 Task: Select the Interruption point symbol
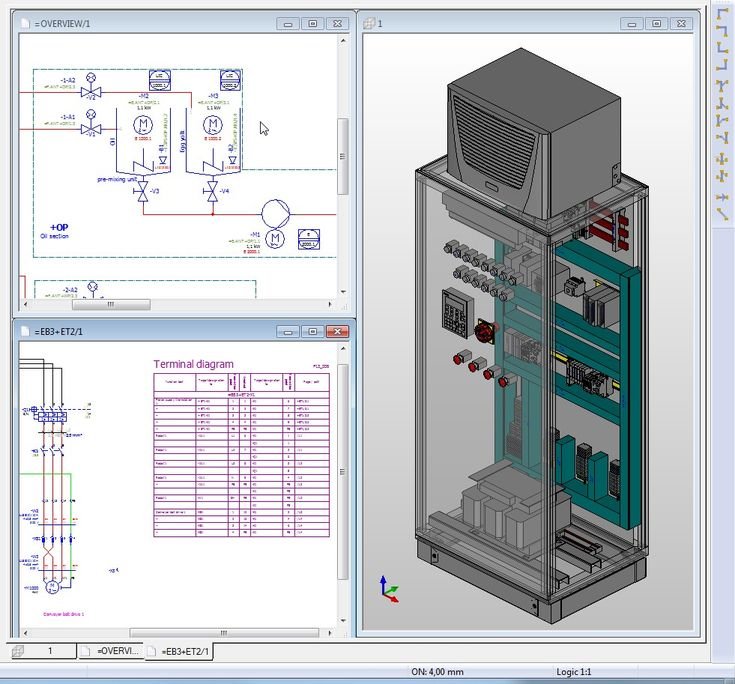721,197
